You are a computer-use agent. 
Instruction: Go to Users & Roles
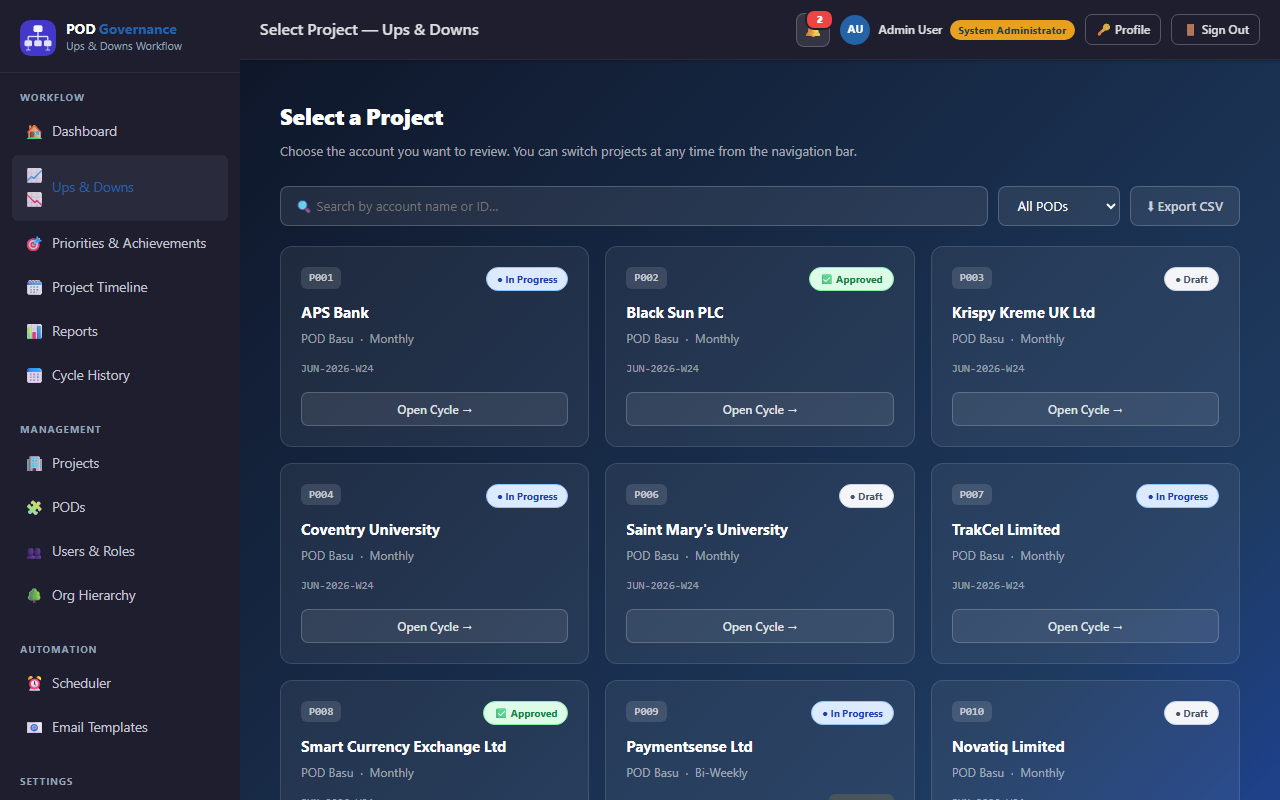(x=120, y=551)
